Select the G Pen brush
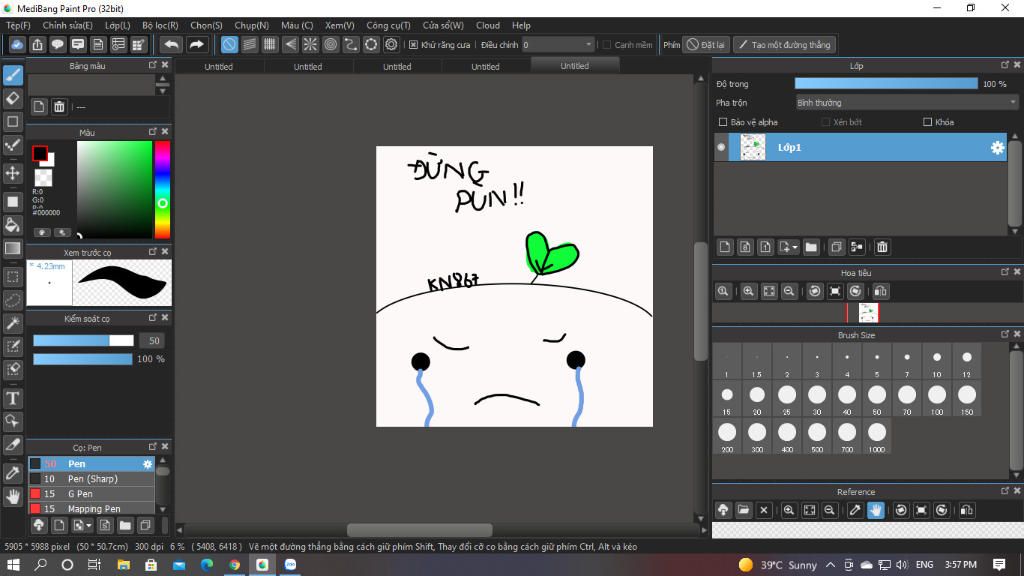 pyautogui.click(x=91, y=494)
